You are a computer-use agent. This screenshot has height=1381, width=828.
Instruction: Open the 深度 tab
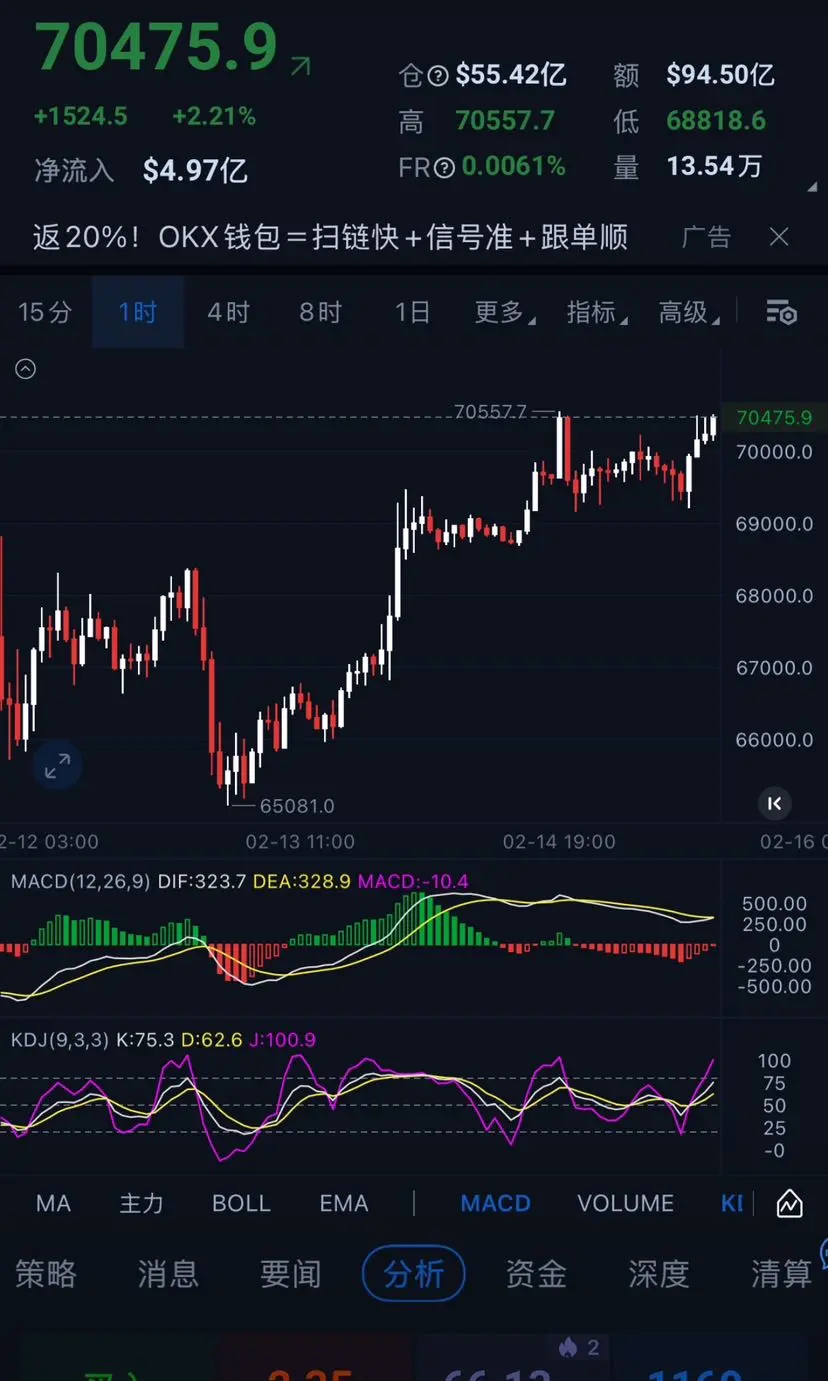click(x=659, y=1273)
